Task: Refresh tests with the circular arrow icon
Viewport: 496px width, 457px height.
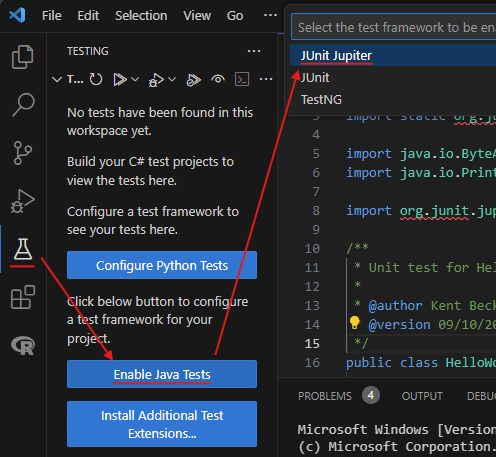Action: coord(96,79)
